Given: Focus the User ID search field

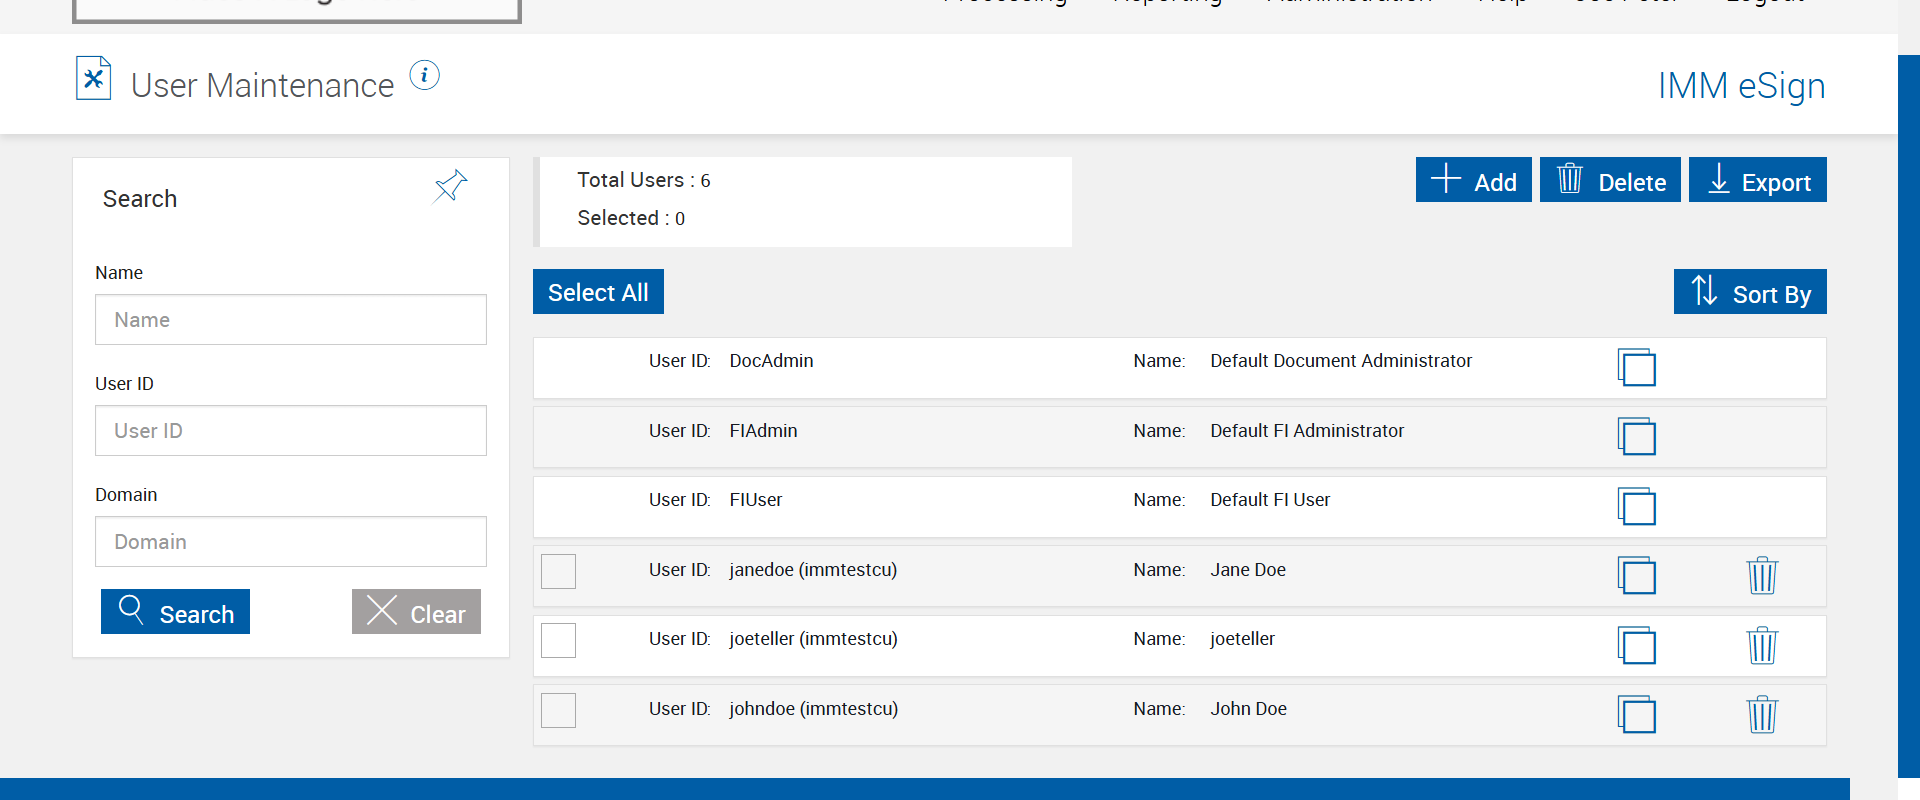Looking at the screenshot, I should 291,431.
